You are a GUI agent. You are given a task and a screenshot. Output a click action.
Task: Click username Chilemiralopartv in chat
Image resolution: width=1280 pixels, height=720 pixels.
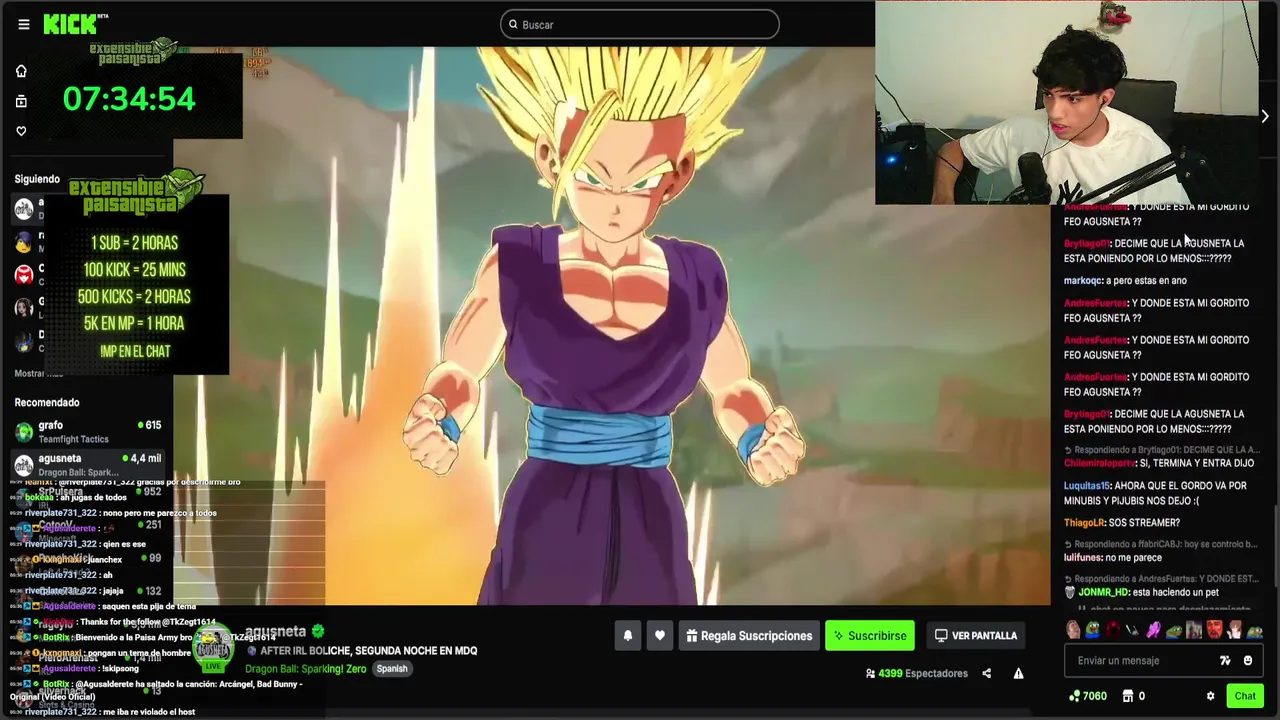pos(1100,464)
